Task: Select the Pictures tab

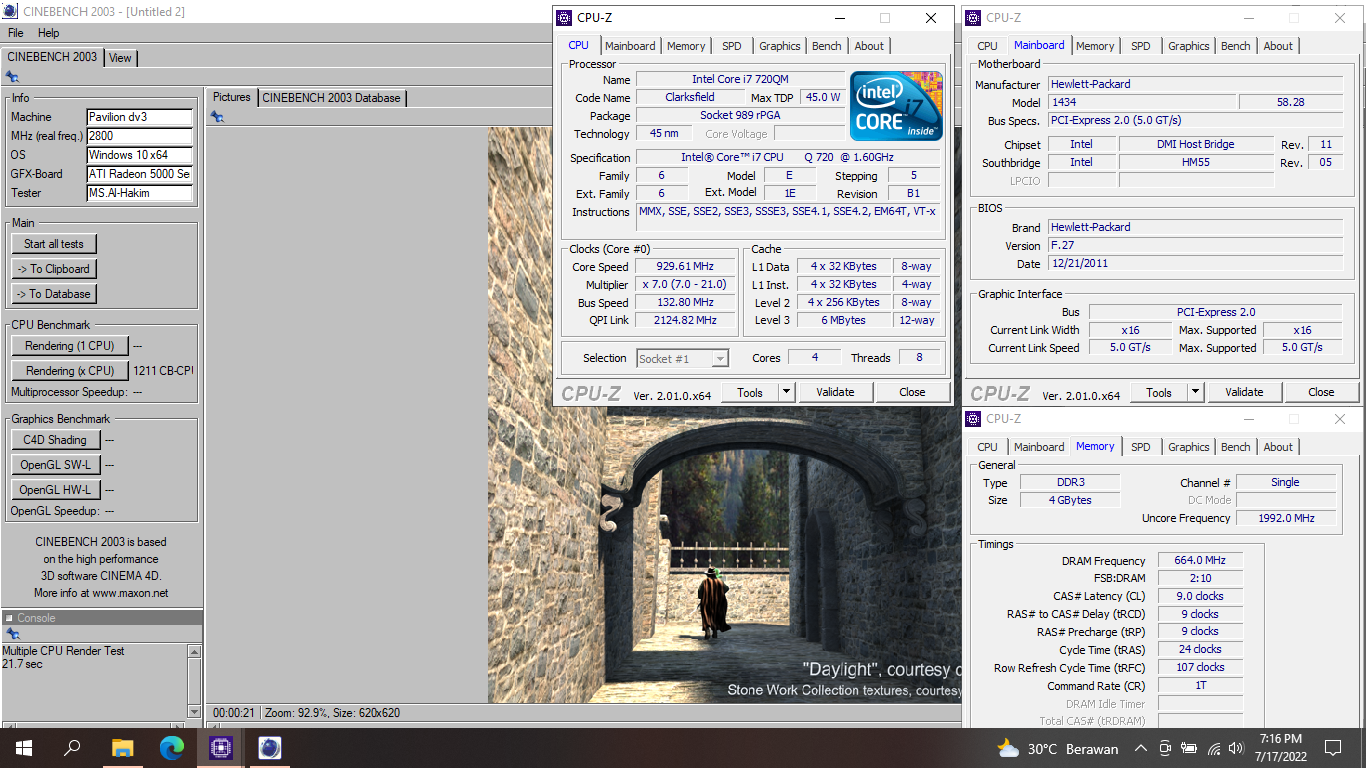Action: (232, 97)
